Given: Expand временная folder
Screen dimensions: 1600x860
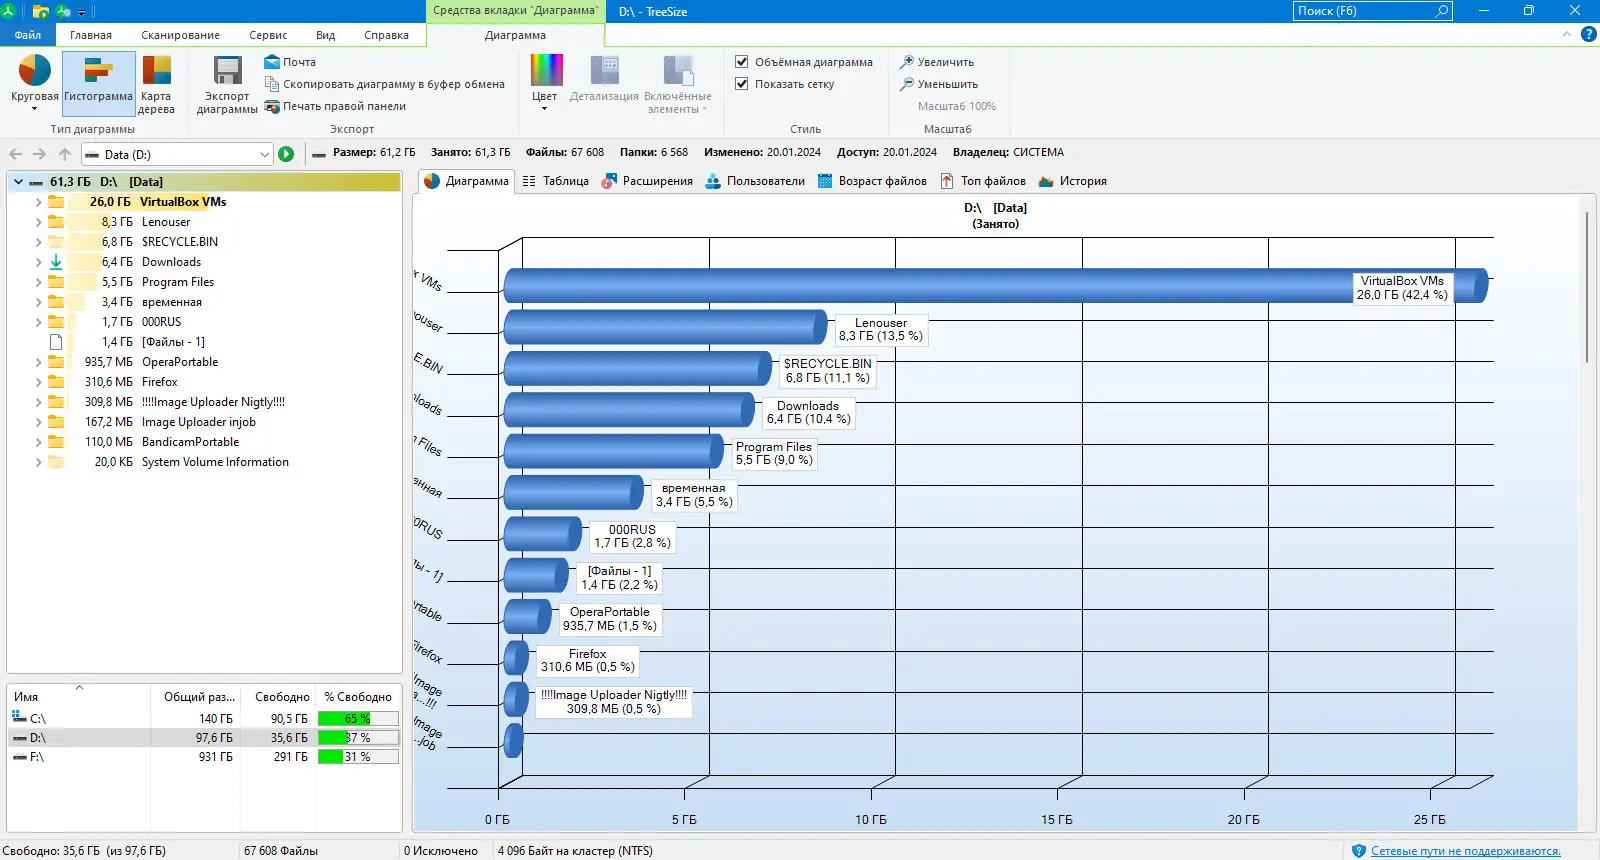Looking at the screenshot, I should pos(38,302).
